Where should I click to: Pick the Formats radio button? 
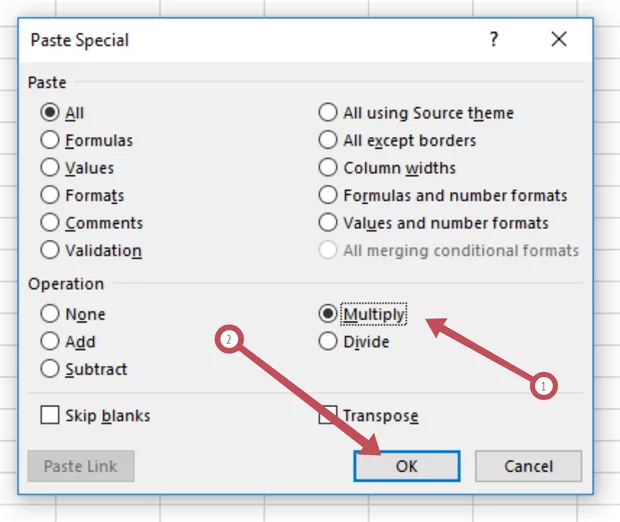(x=50, y=196)
